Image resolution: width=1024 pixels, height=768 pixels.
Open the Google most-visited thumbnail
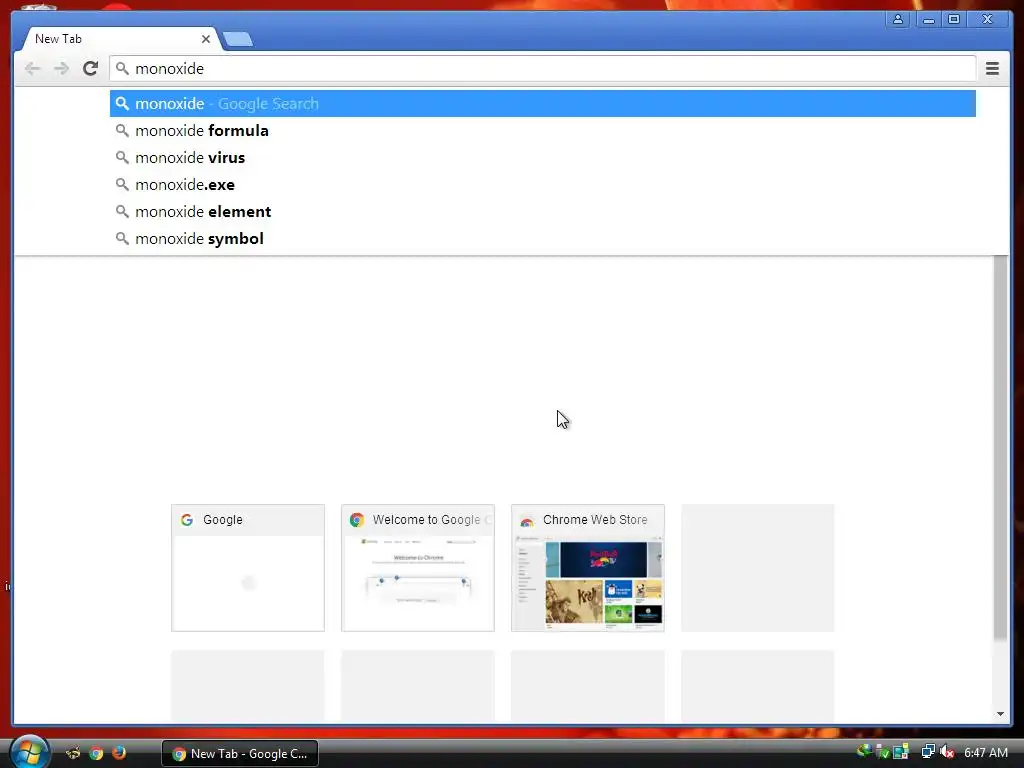point(248,568)
